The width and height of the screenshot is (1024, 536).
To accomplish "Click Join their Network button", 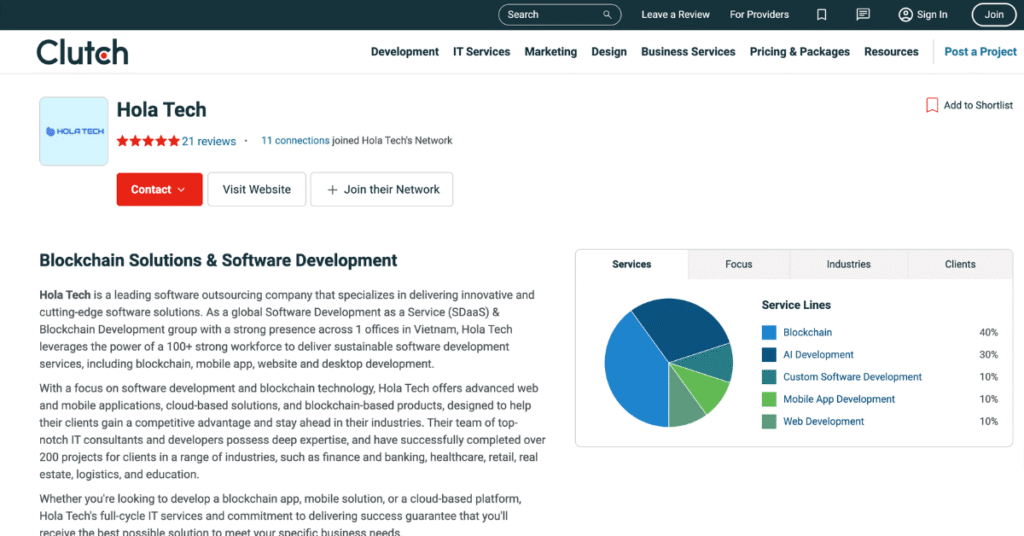I will click(x=381, y=190).
